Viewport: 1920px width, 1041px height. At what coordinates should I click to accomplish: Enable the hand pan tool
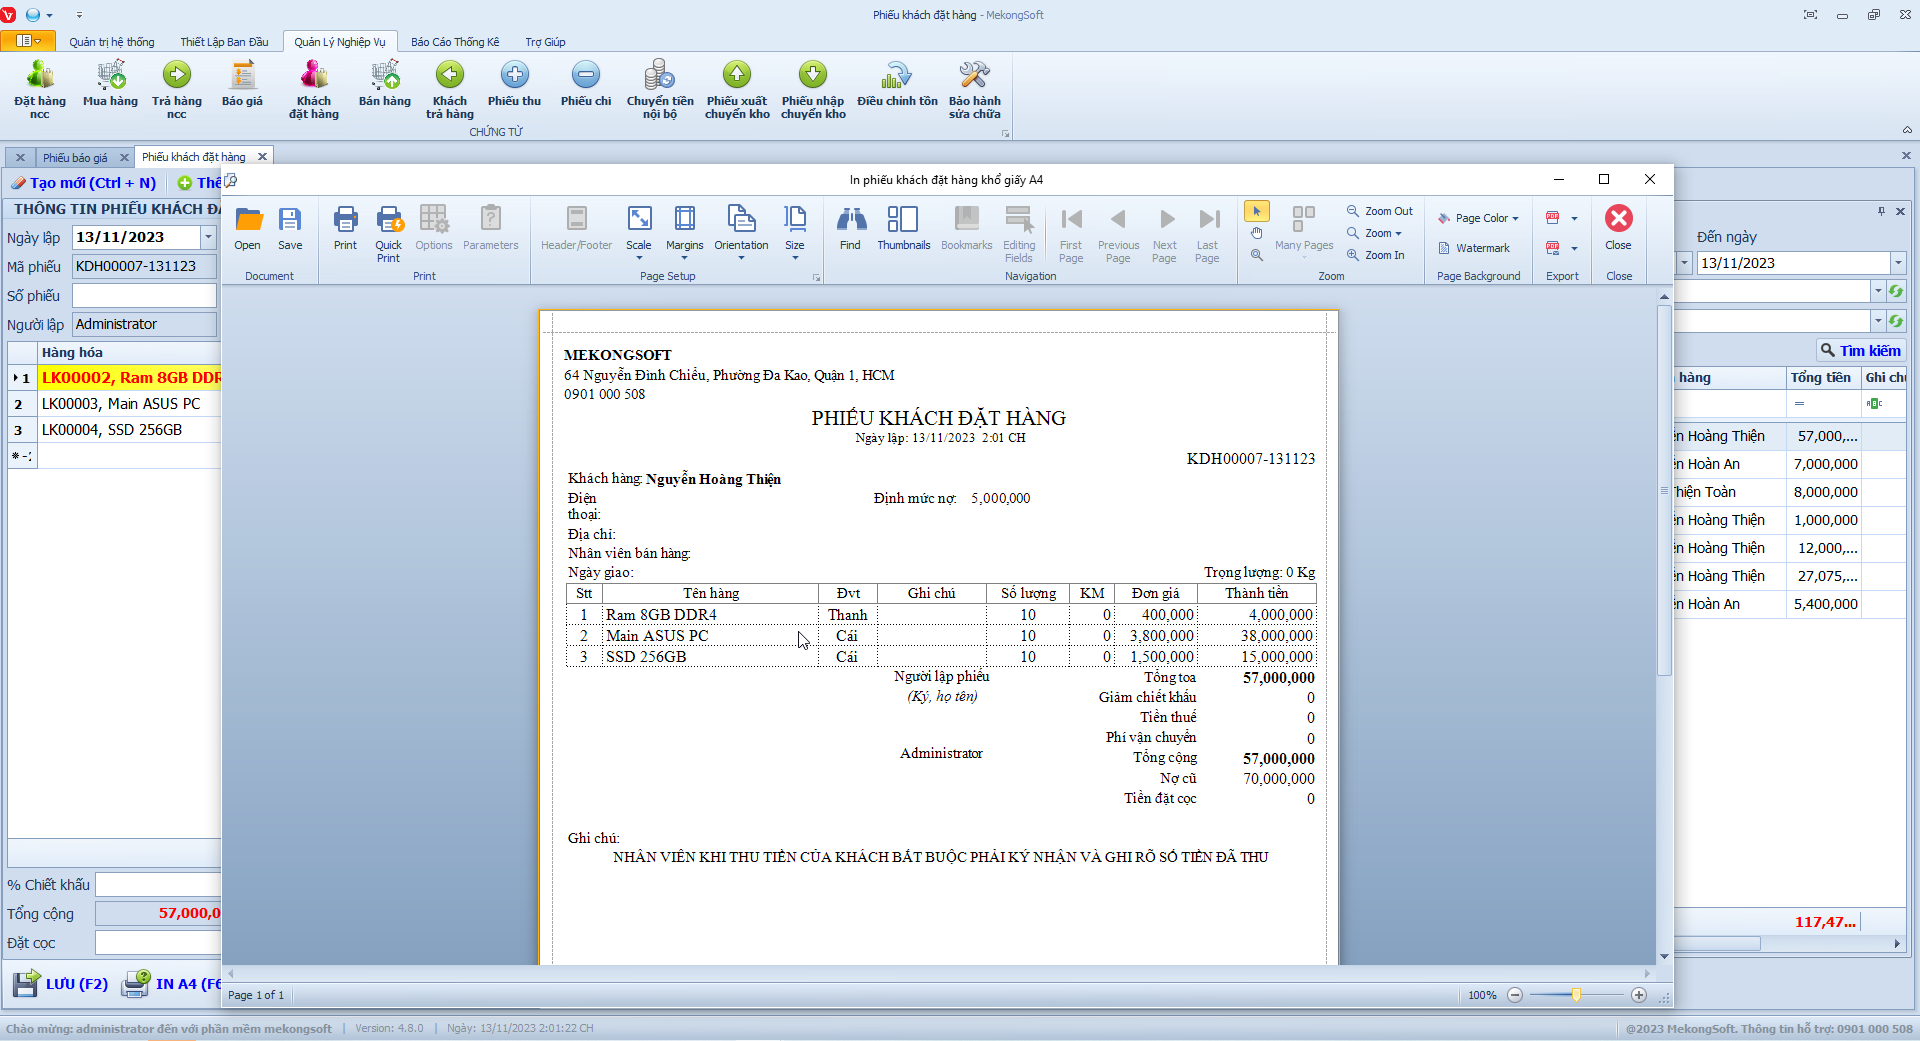coord(1256,233)
